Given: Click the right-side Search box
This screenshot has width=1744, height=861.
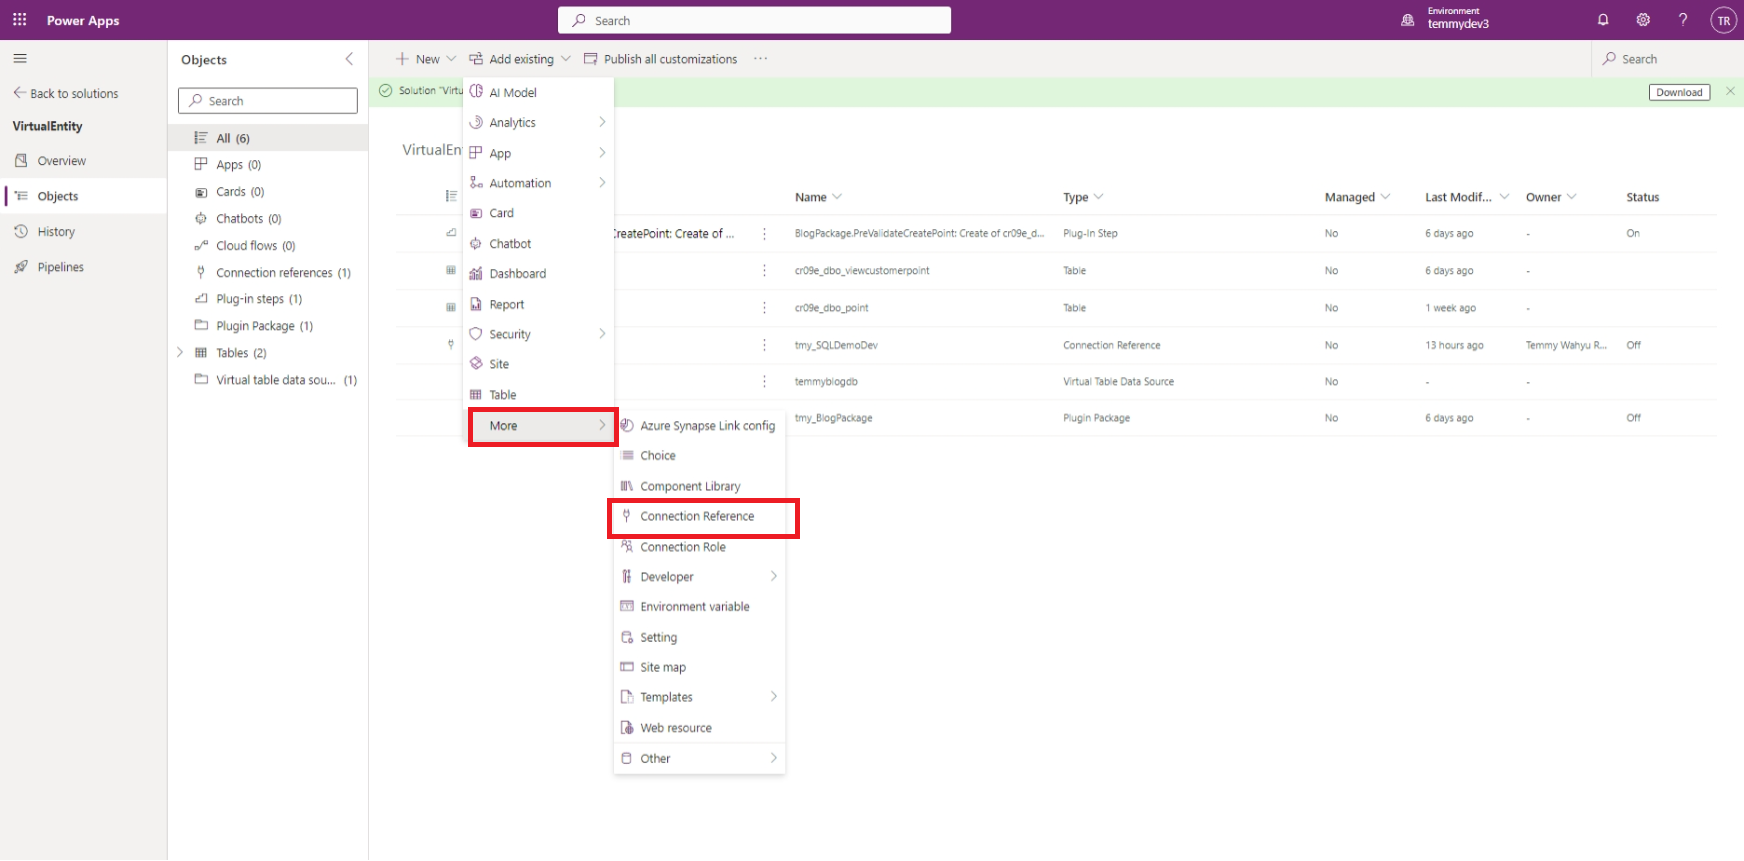Looking at the screenshot, I should pyautogui.click(x=1665, y=59).
